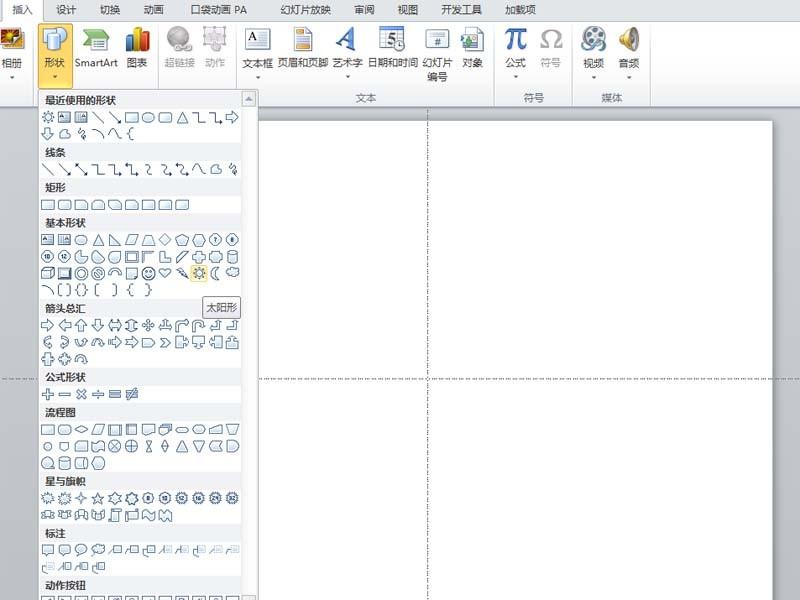Screen dimensions: 800x600
Task: Open the Audio (音频) dropdown arrow
Action: (x=629, y=78)
